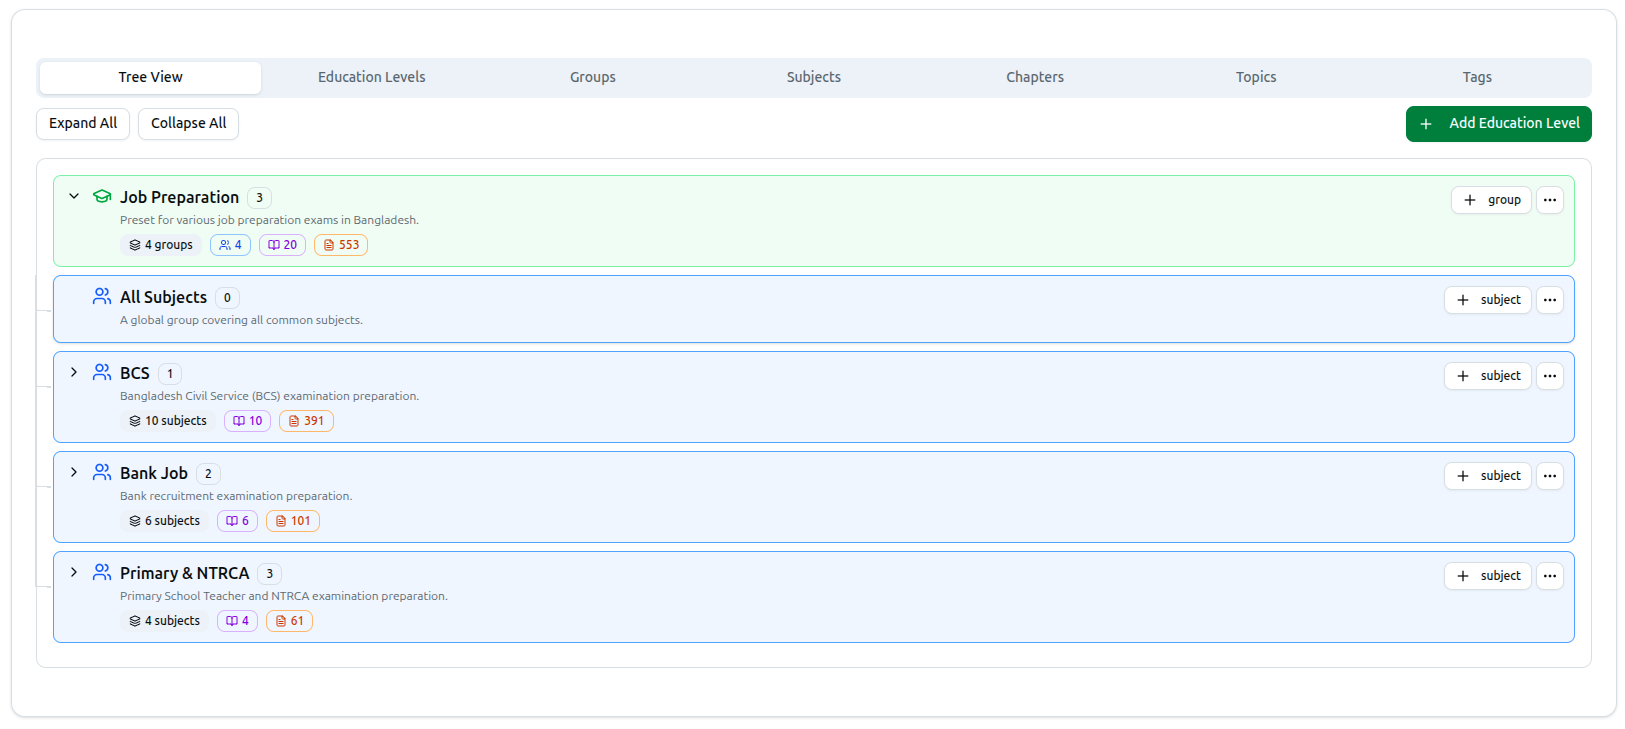1625x729 pixels.
Task: Open the more options menu for Bank Job
Action: [x=1550, y=476]
